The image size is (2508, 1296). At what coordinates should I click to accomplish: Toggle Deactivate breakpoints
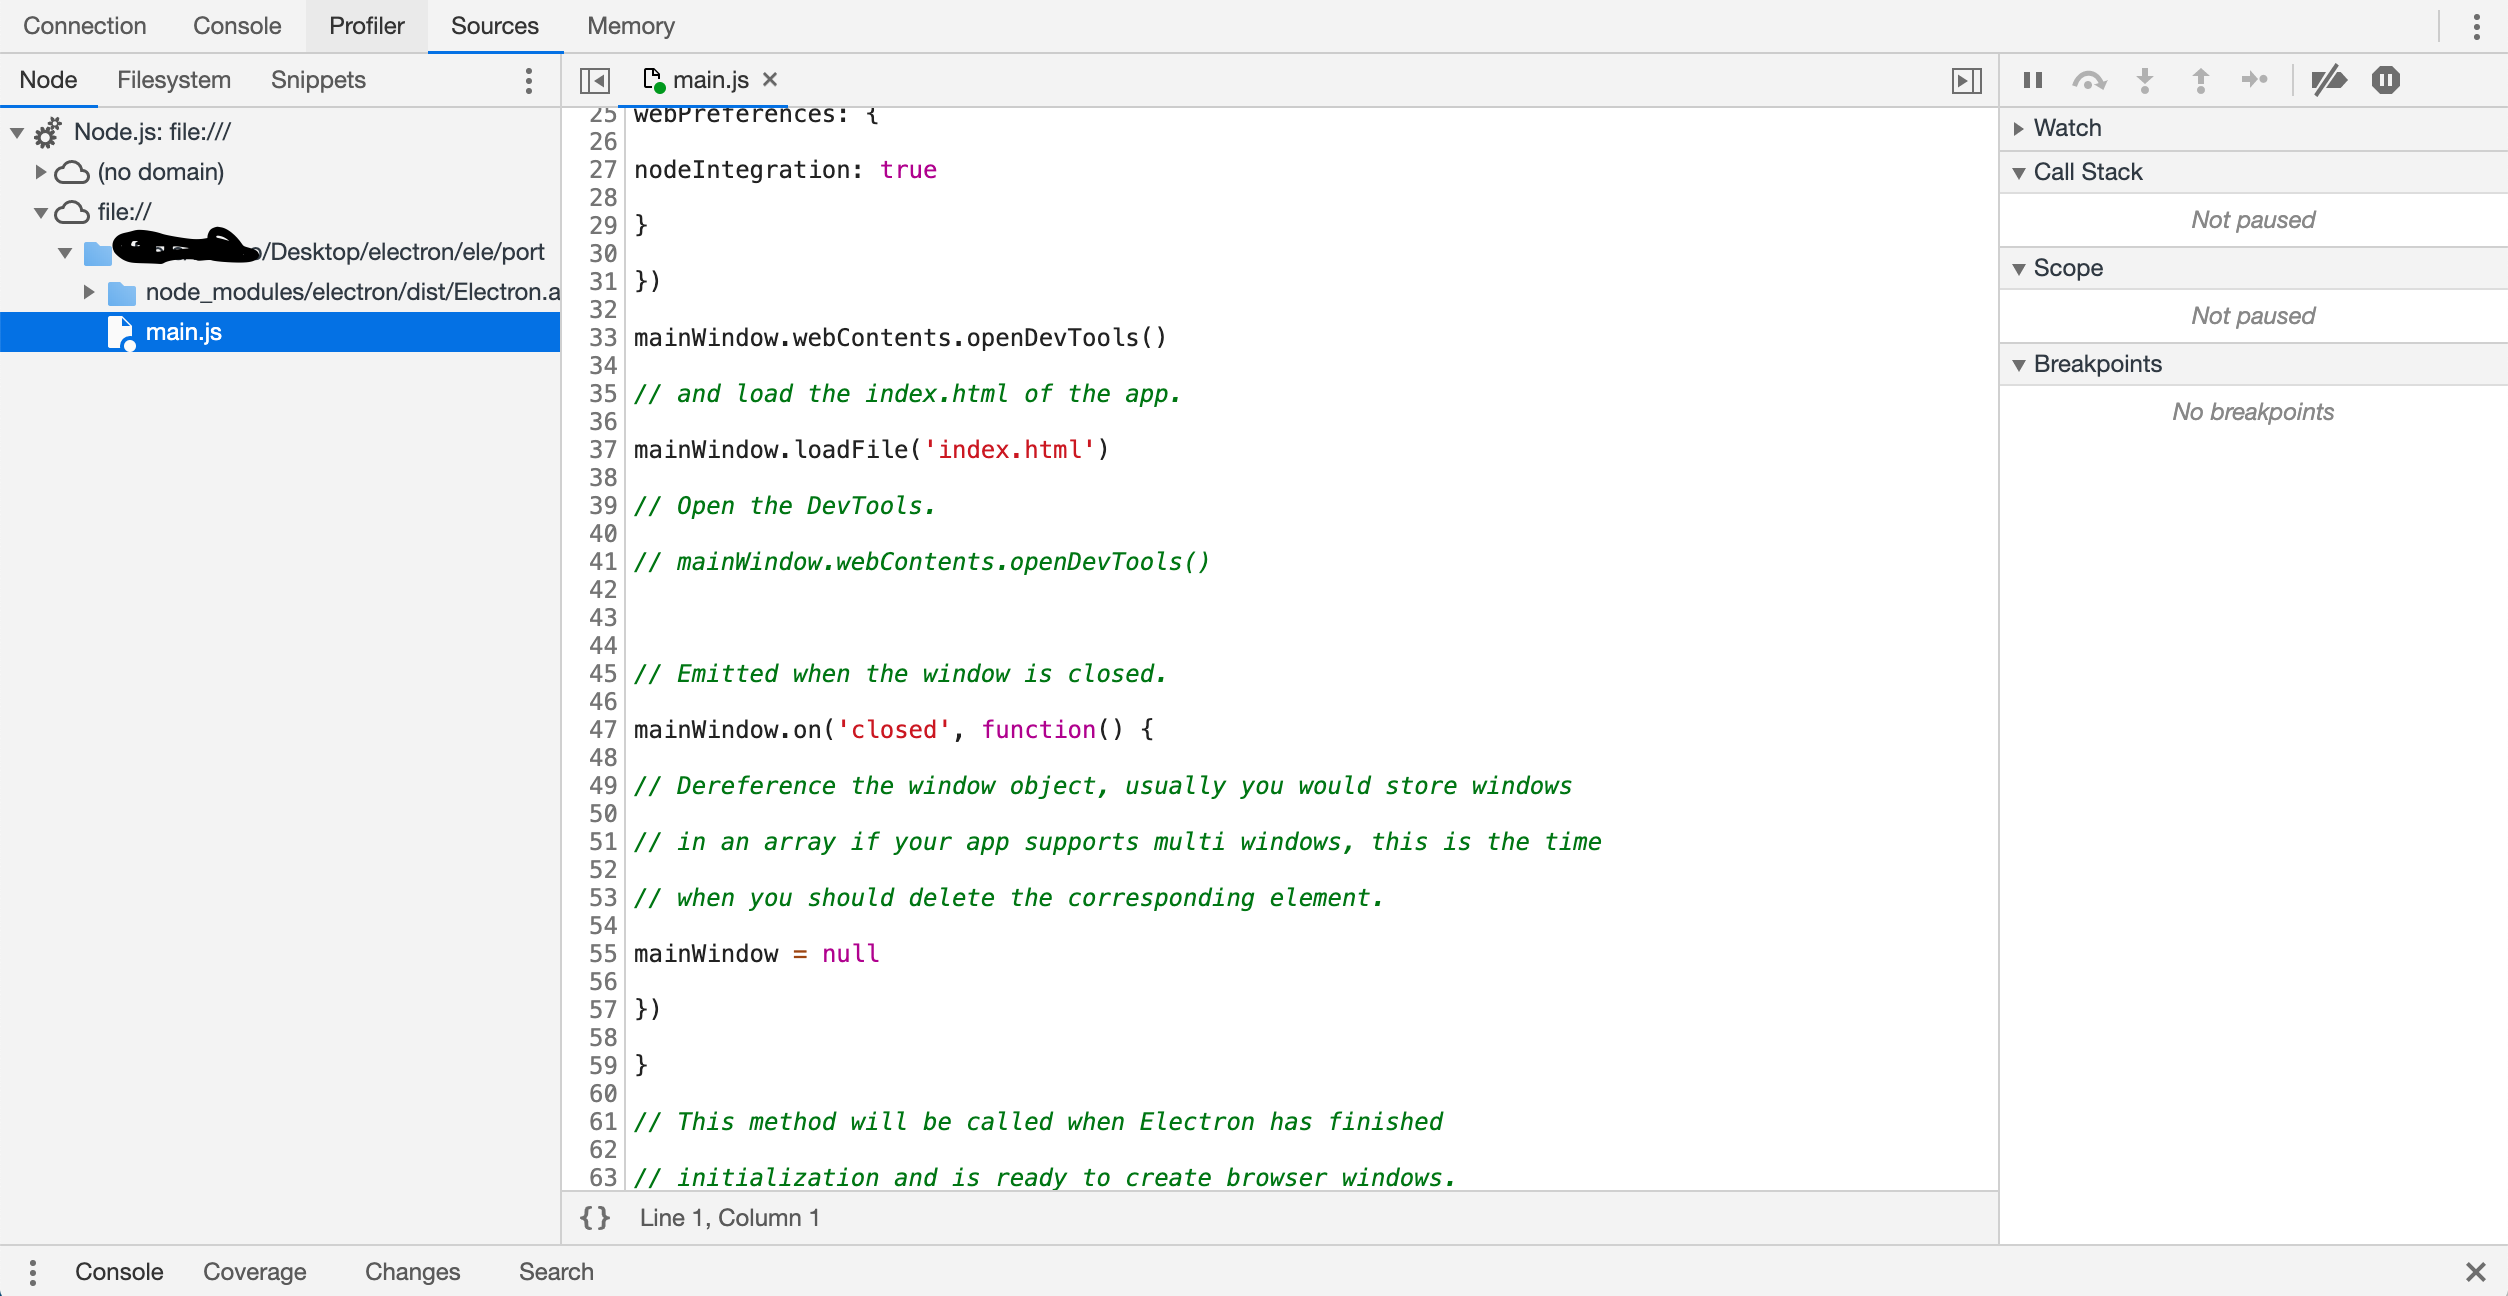tap(2329, 80)
